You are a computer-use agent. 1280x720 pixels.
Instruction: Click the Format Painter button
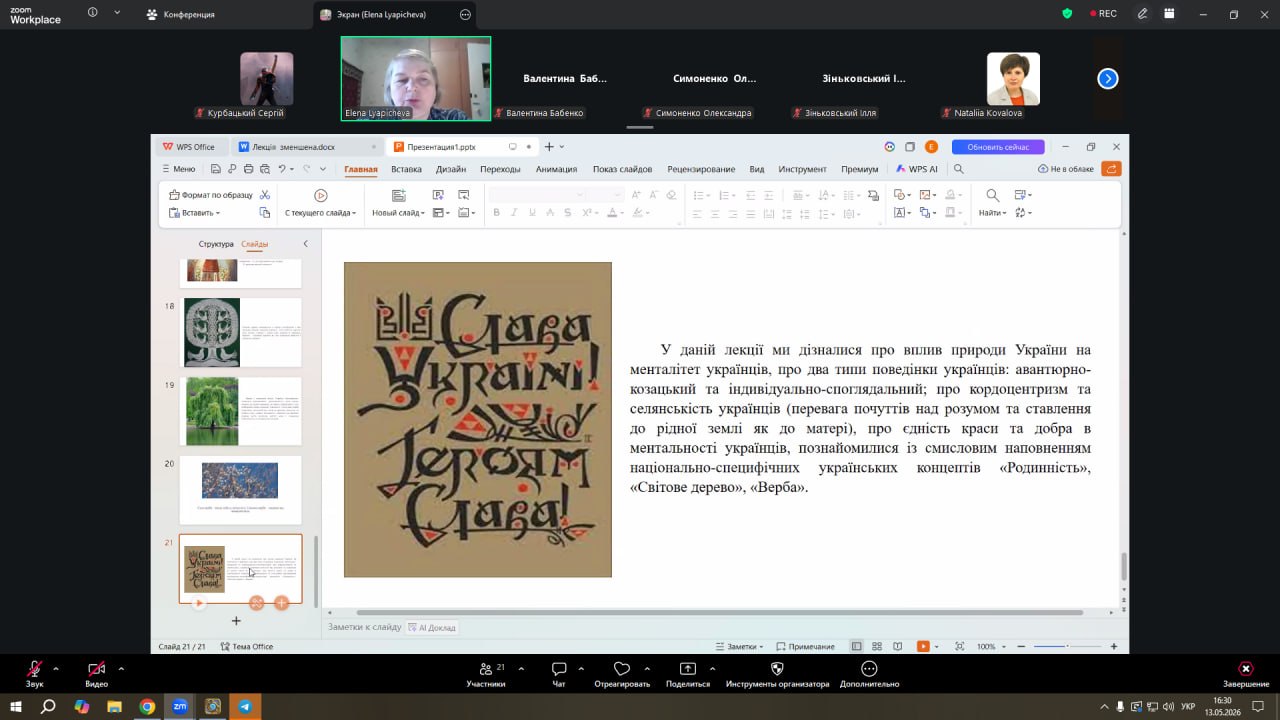tap(211, 195)
